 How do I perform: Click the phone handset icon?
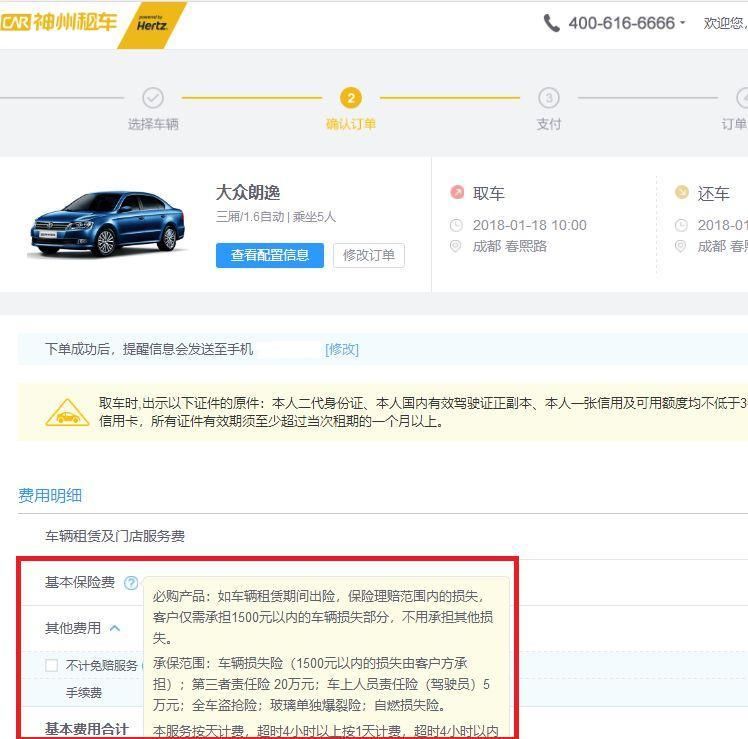tap(551, 23)
